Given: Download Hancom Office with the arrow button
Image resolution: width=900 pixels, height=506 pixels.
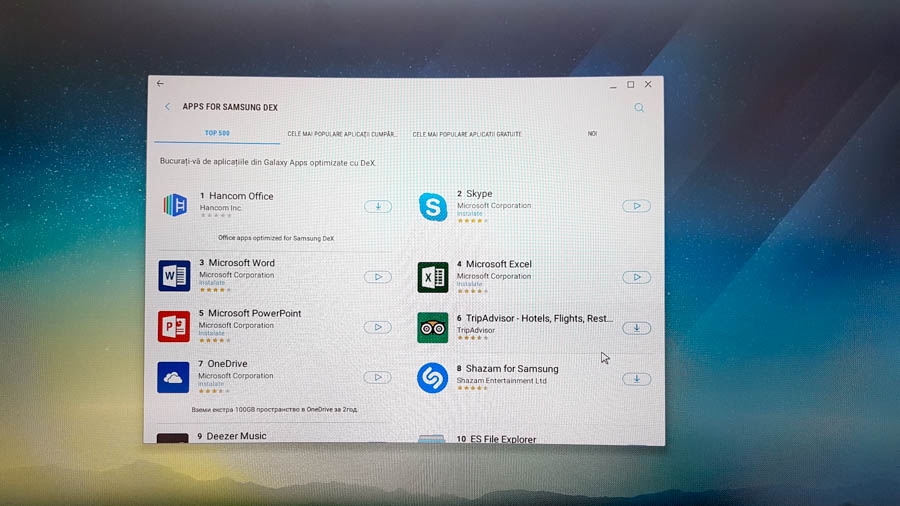Looking at the screenshot, I should pyautogui.click(x=378, y=207).
